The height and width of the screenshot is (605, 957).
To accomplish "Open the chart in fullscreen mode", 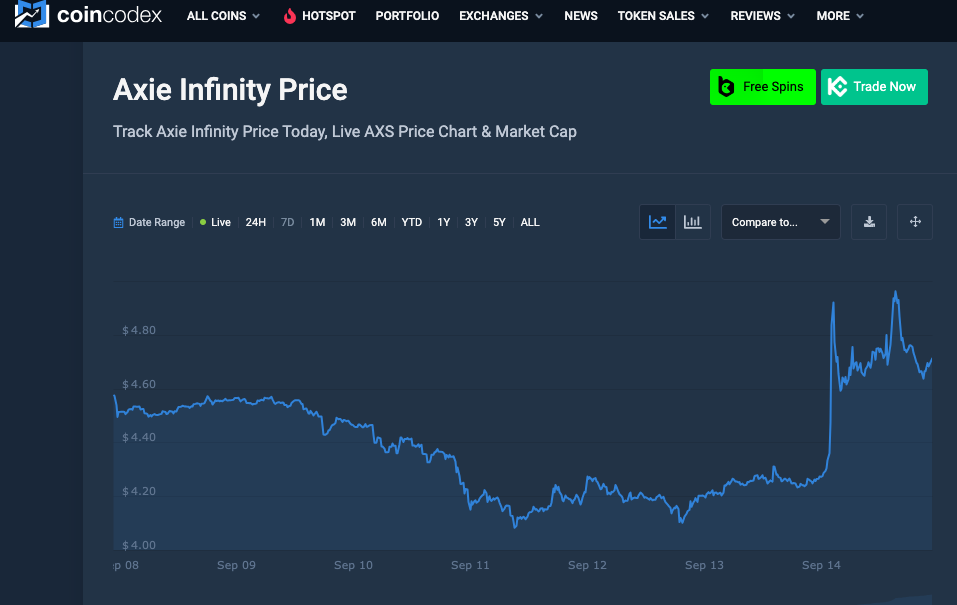I will (x=915, y=222).
